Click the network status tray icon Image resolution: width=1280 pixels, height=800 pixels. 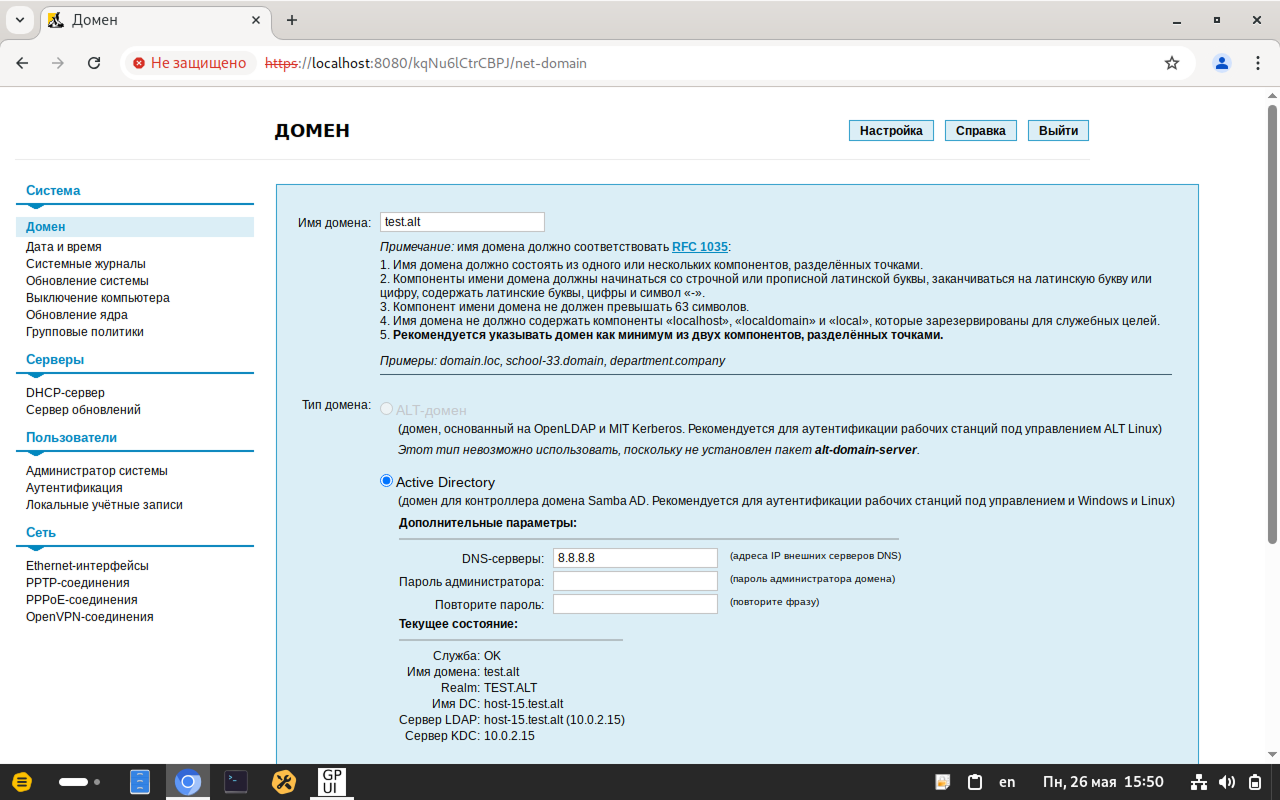[1200, 782]
